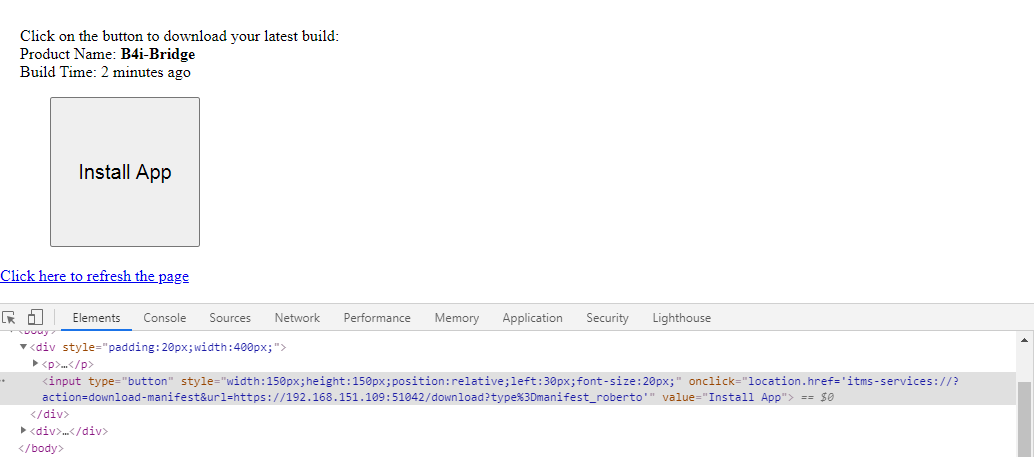Open the Security tab

pyautogui.click(x=607, y=318)
